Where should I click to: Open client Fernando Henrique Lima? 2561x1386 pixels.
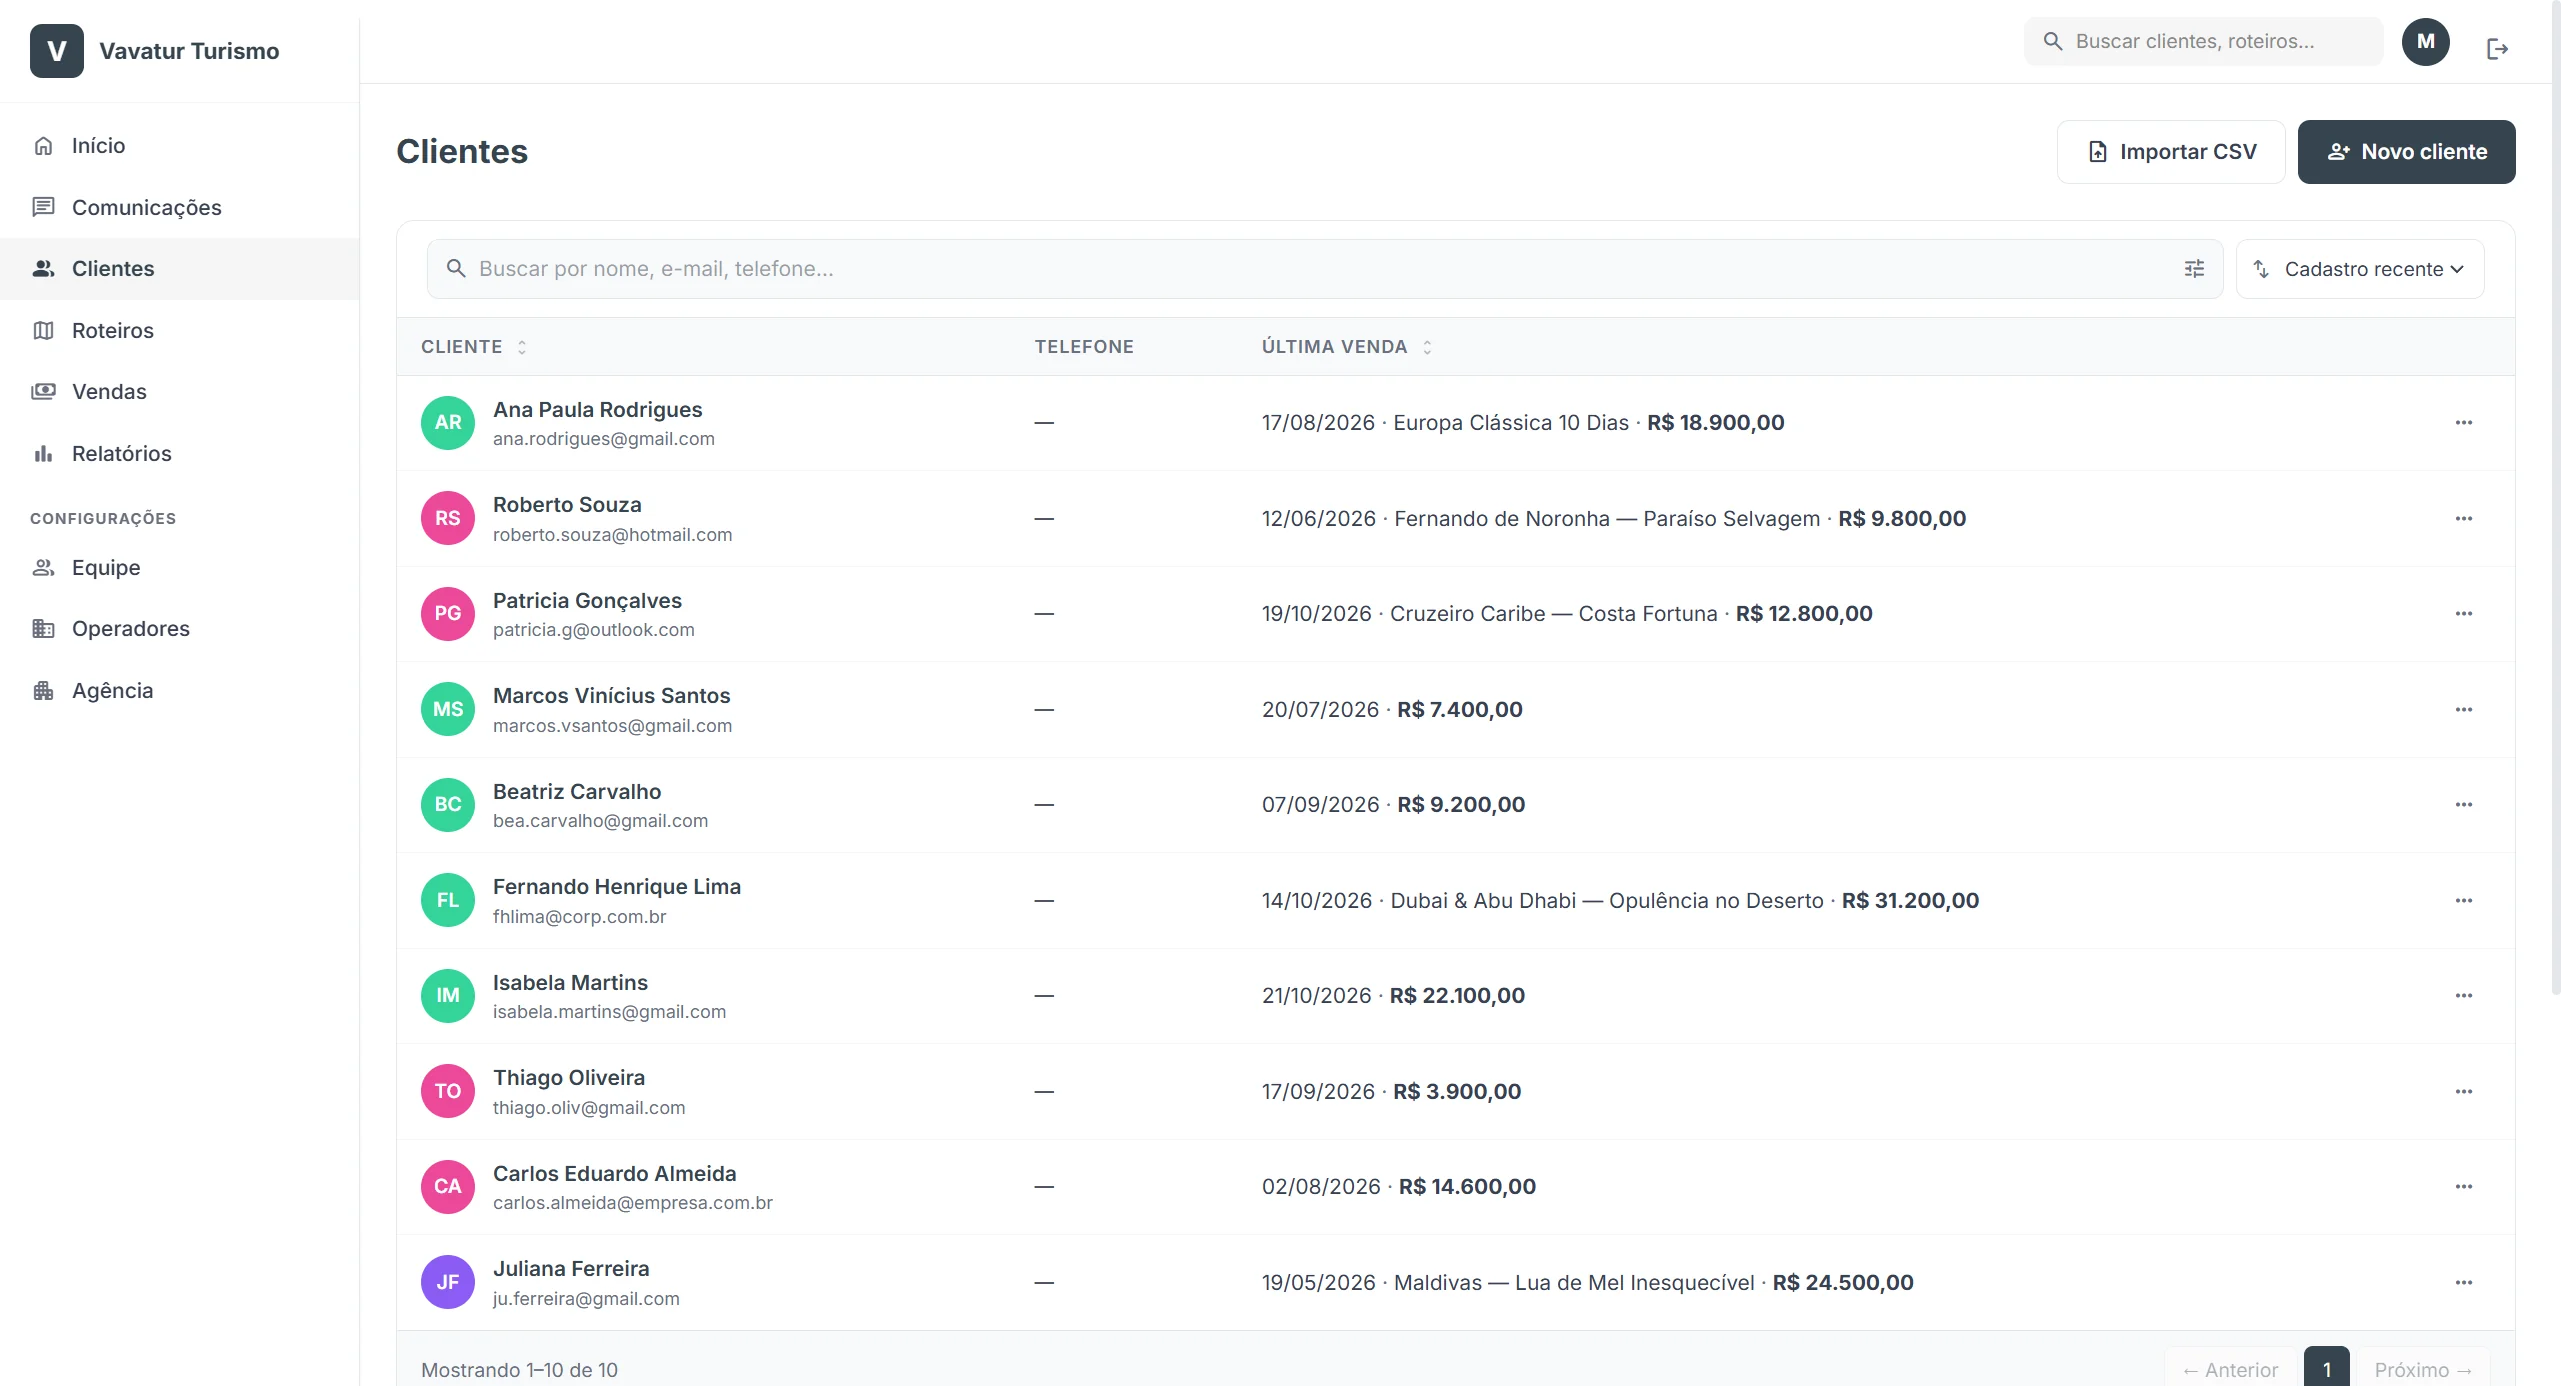click(616, 887)
